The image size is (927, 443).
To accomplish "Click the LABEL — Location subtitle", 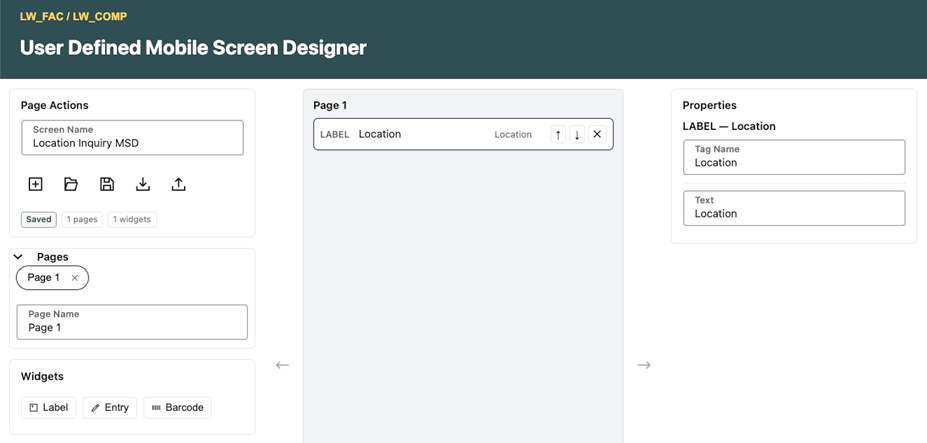I will pyautogui.click(x=729, y=126).
